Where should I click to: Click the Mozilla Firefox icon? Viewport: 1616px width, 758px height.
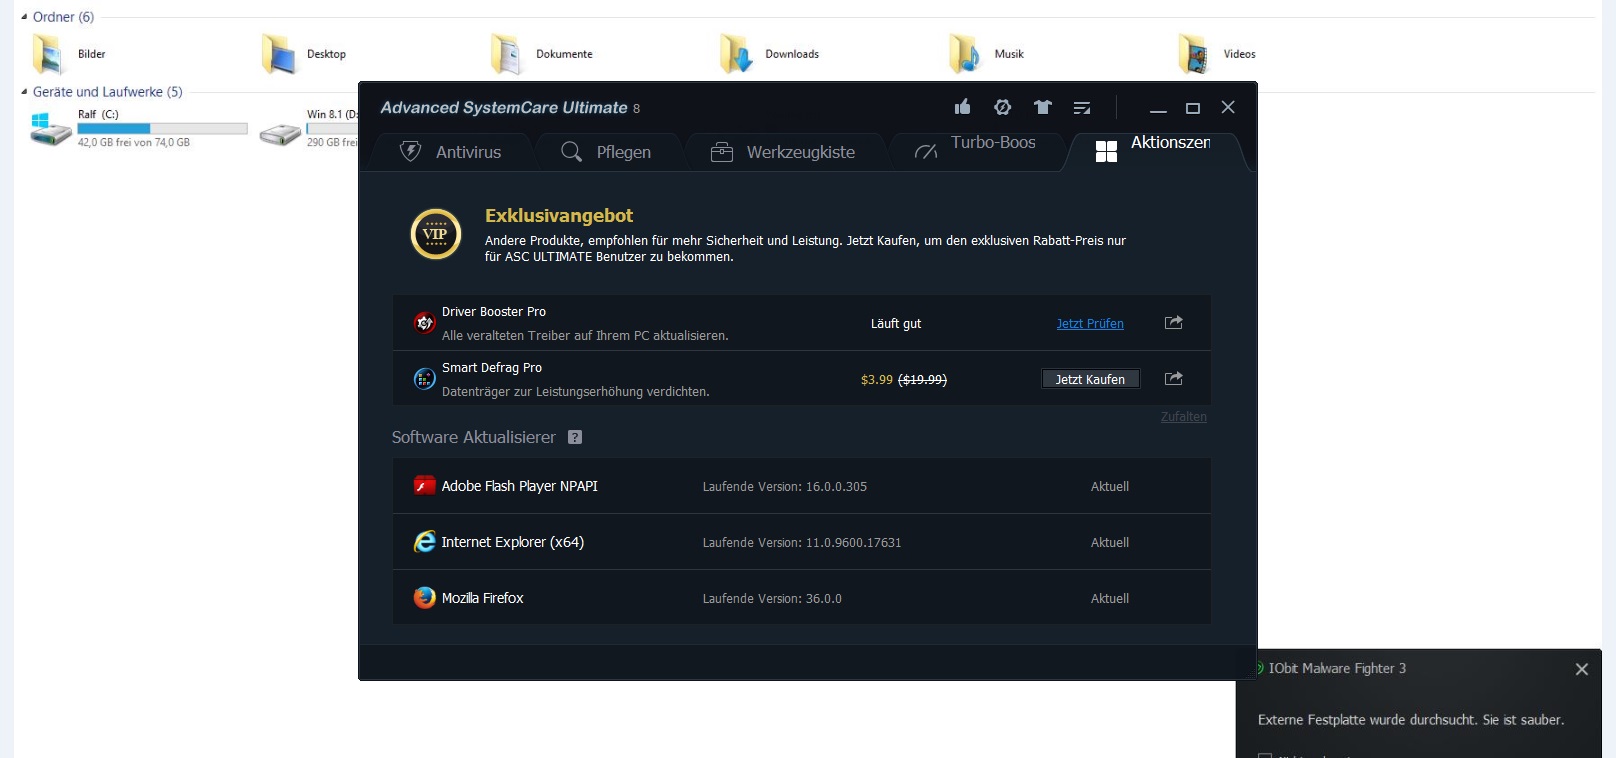click(x=424, y=598)
